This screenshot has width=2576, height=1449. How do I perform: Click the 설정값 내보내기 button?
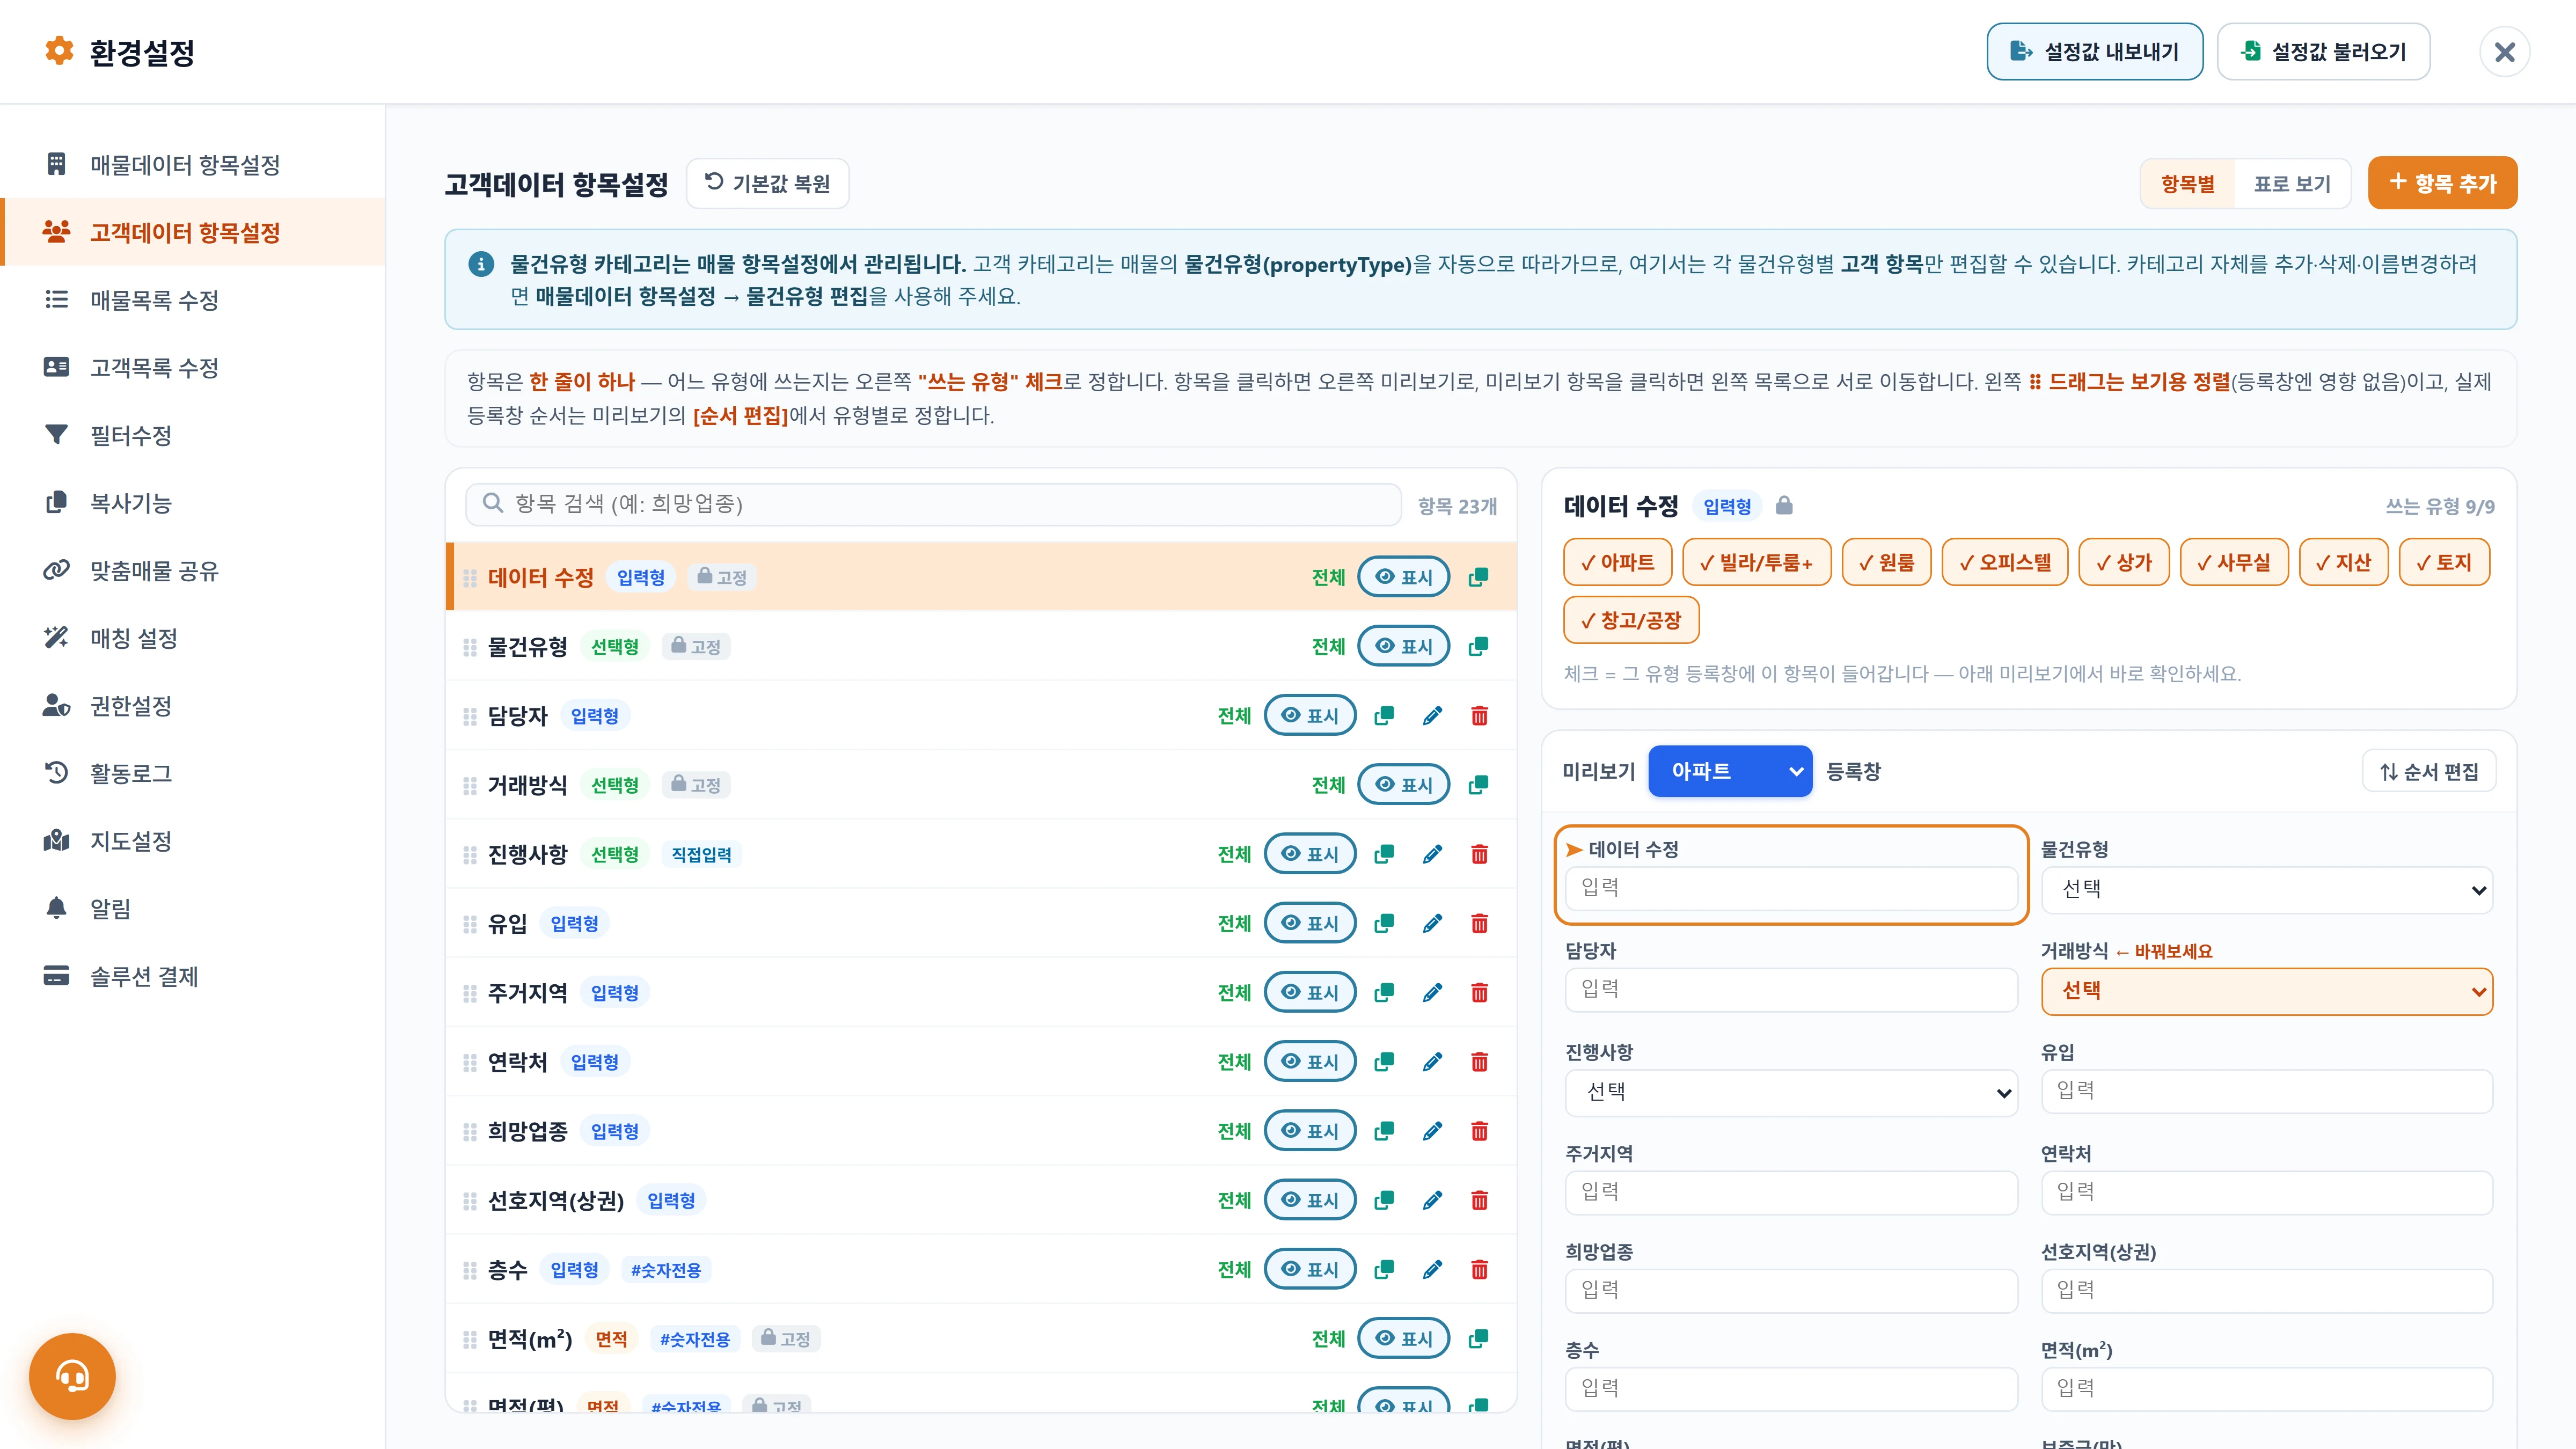(2094, 52)
